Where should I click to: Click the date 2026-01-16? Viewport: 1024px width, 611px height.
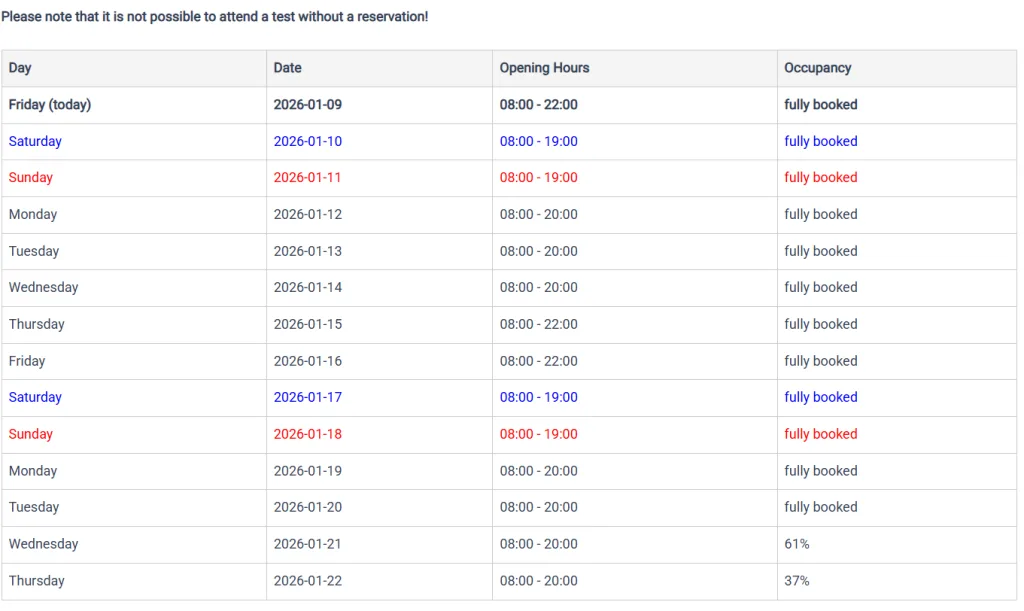(307, 361)
